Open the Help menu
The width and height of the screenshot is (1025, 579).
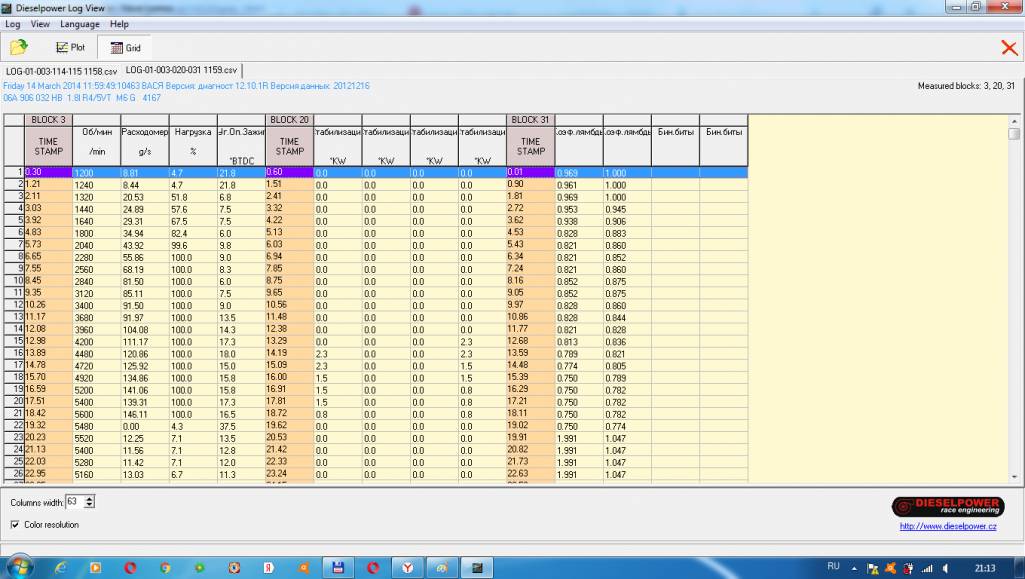(119, 24)
